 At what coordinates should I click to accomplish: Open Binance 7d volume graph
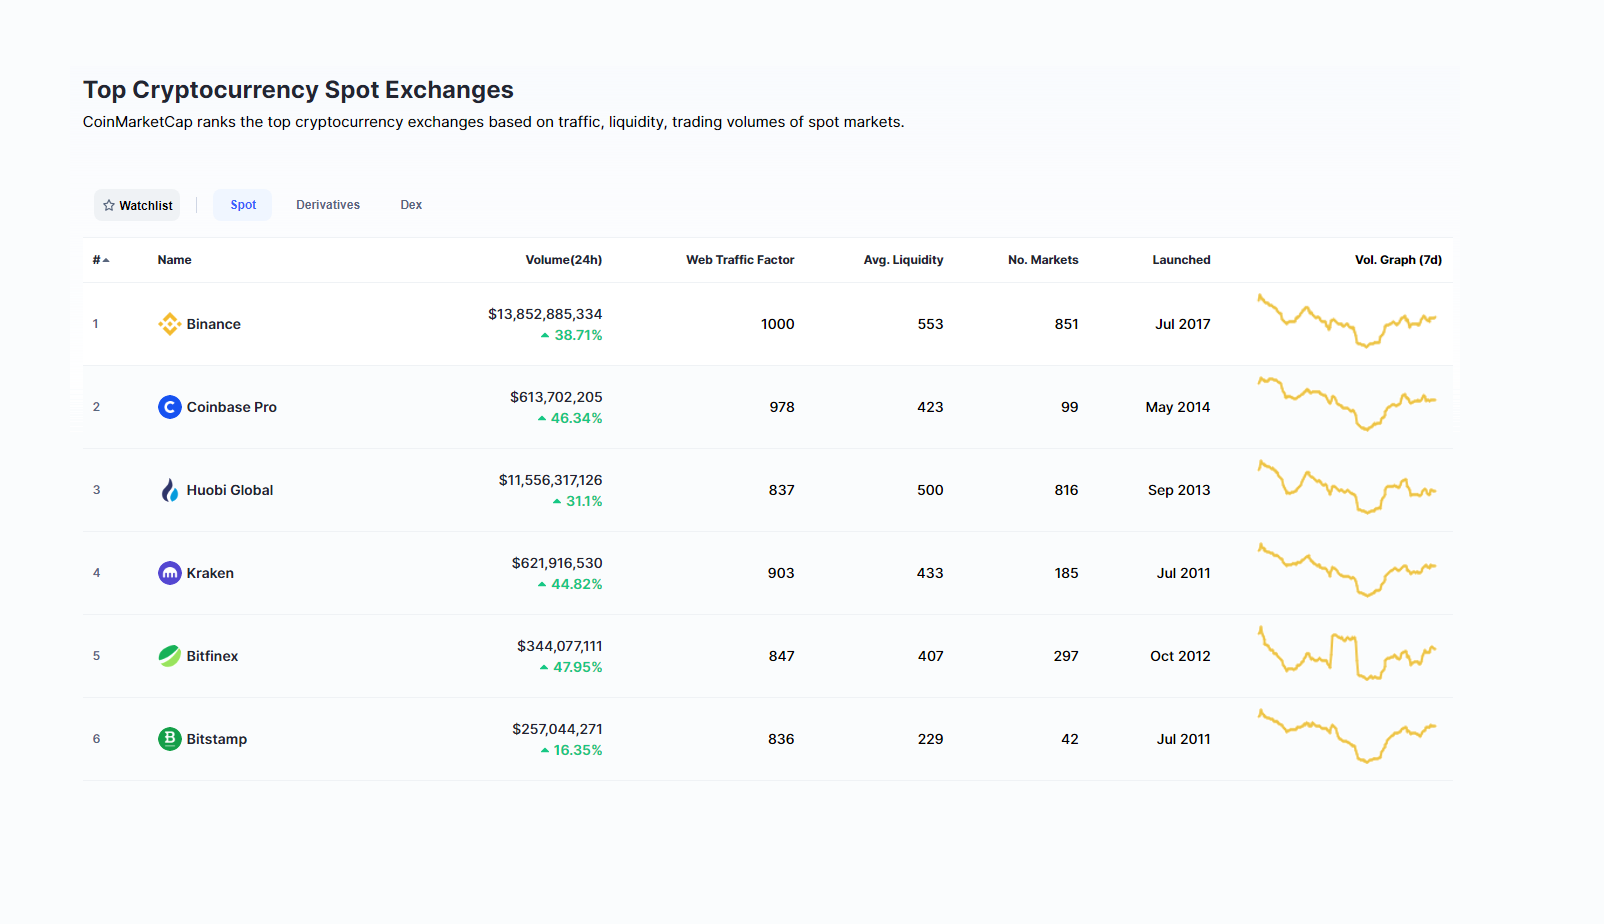pos(1347,321)
